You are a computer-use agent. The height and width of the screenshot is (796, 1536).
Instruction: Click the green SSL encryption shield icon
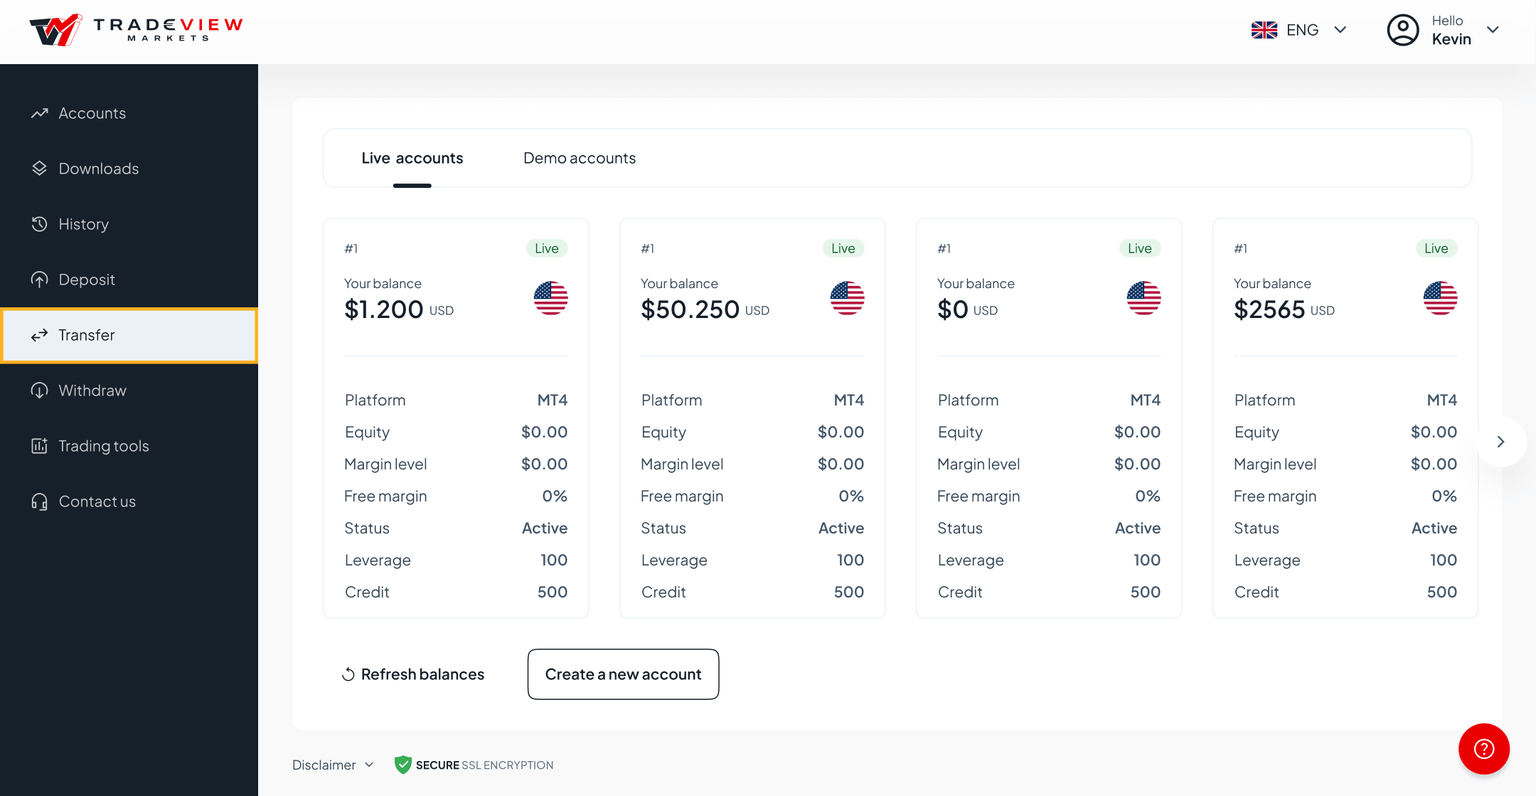coord(403,765)
